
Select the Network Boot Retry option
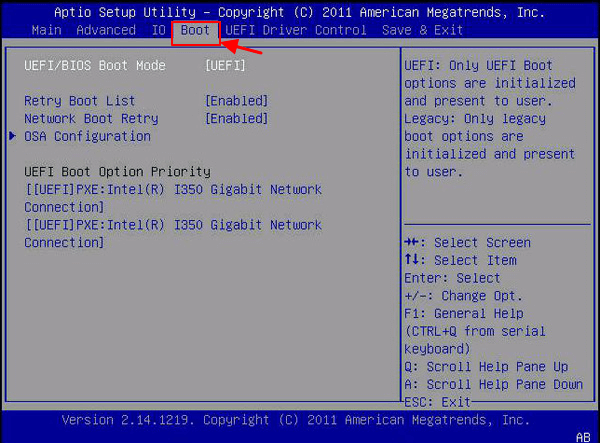point(91,119)
